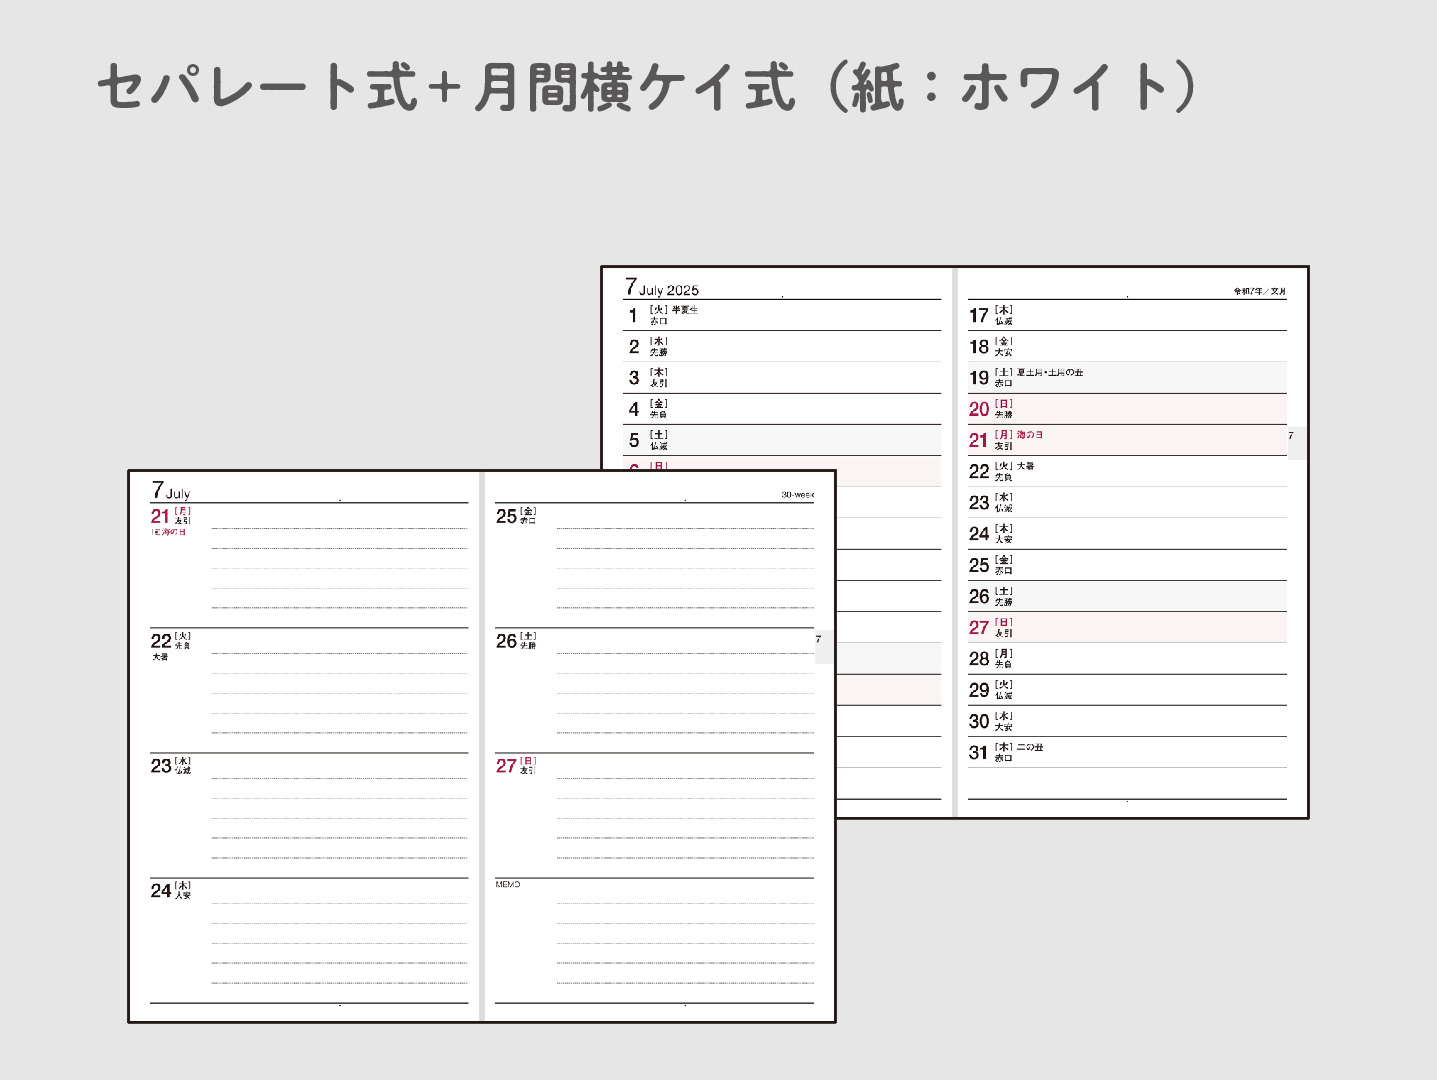The height and width of the screenshot is (1080, 1437).
Task: Select day 23 row in monthly list
Action: tap(1127, 502)
